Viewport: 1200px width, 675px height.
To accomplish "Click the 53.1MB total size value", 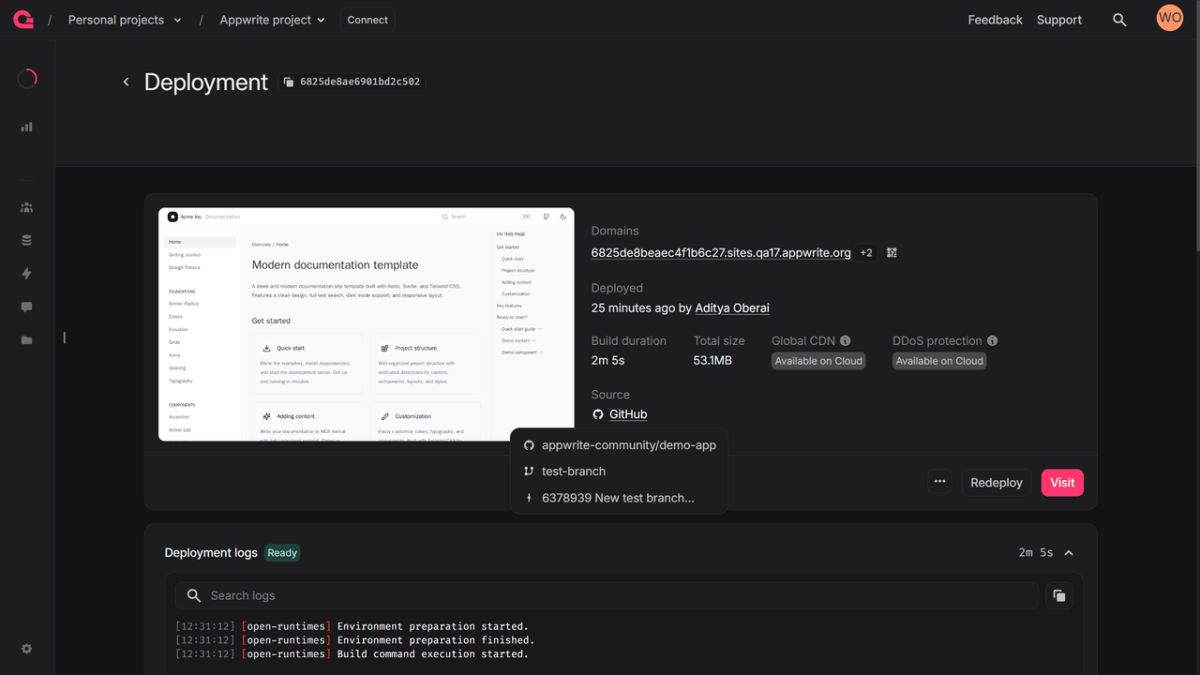I will pos(712,360).
